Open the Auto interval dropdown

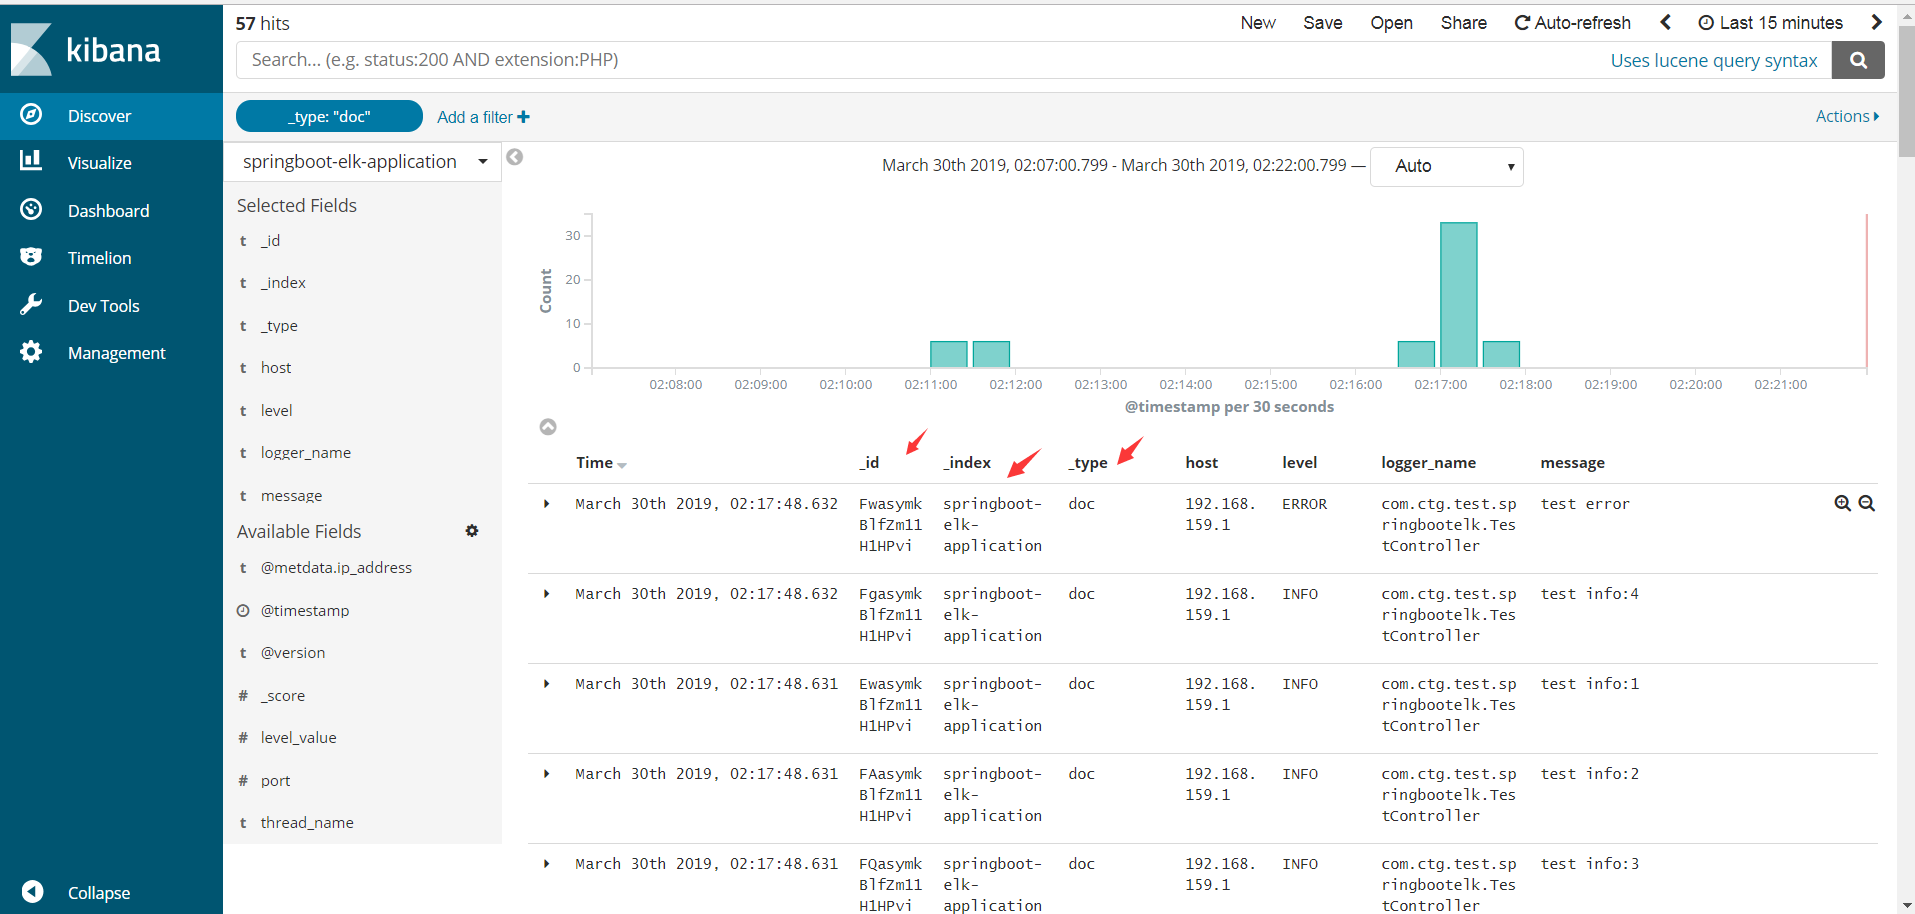pyautogui.click(x=1446, y=166)
